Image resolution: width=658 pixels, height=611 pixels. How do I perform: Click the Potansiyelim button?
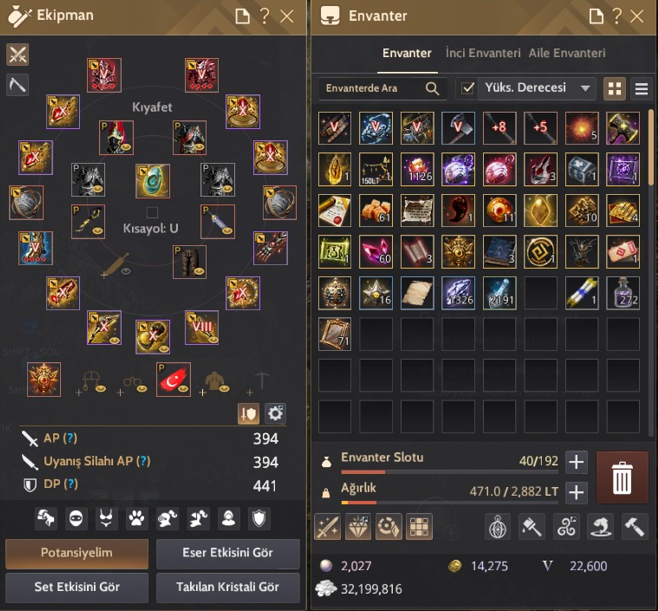tap(77, 553)
